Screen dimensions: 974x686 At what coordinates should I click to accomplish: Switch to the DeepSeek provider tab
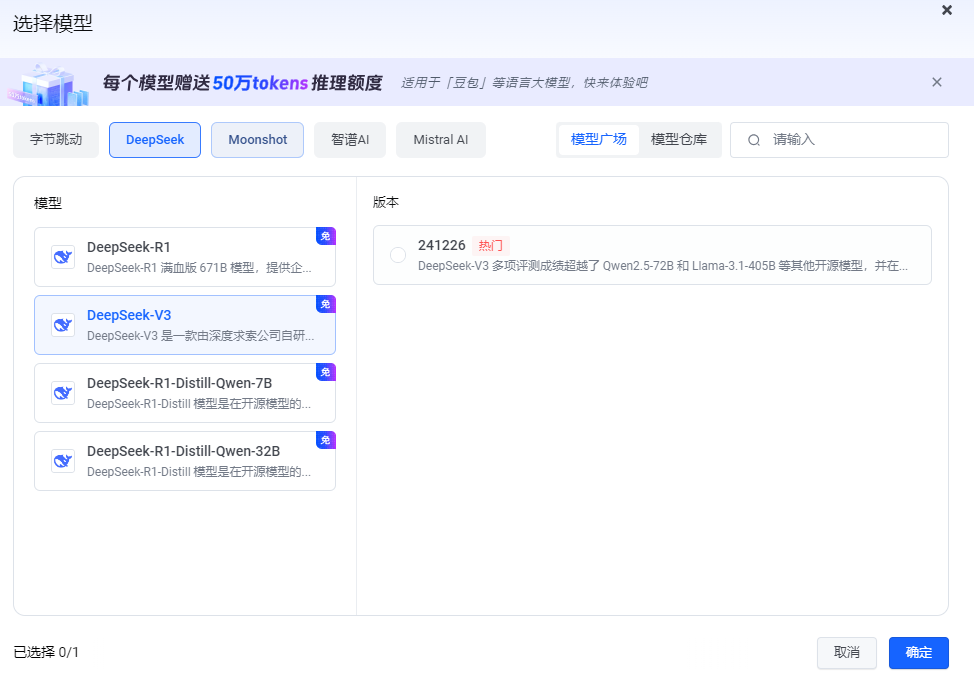click(155, 140)
